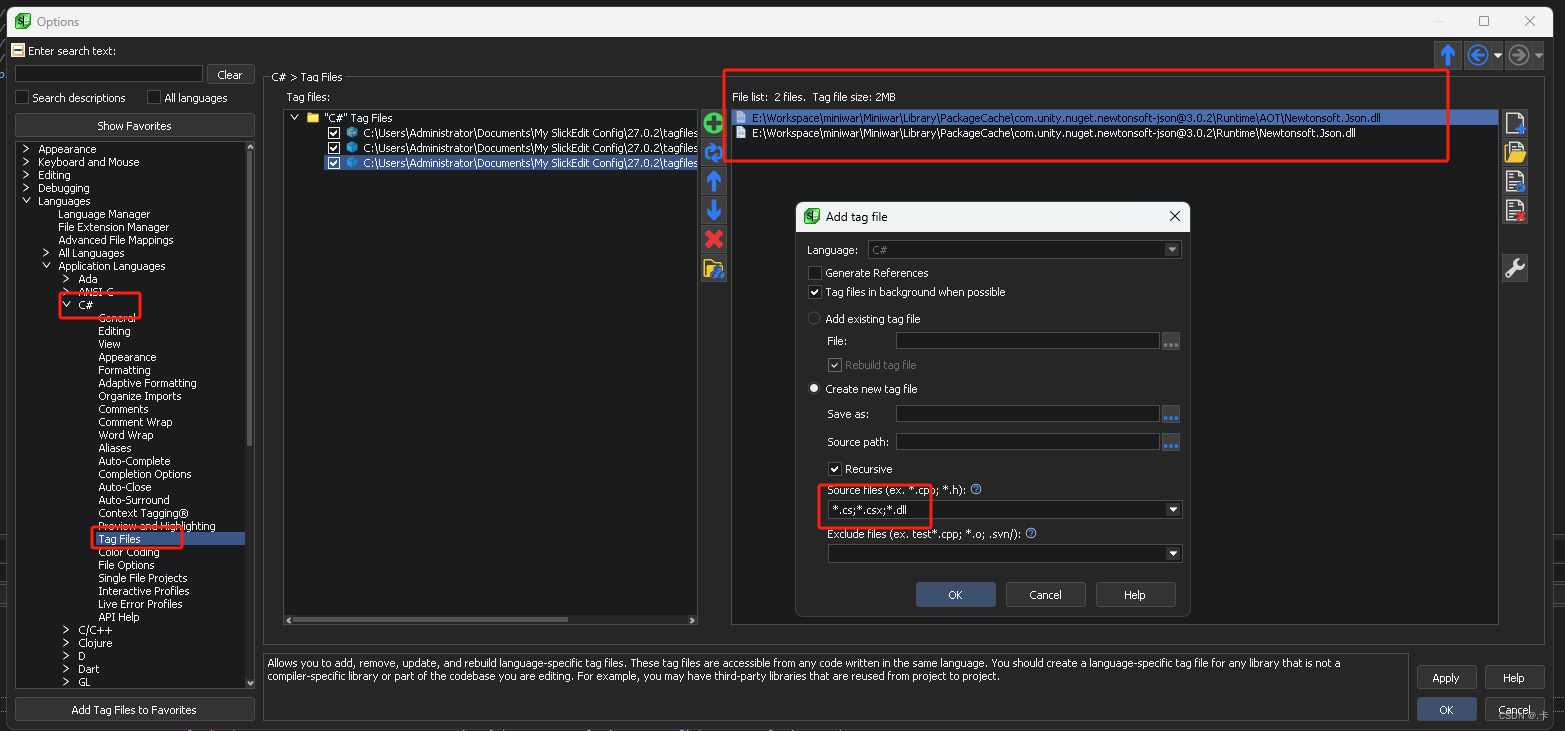Image resolution: width=1565 pixels, height=731 pixels.
Task: Select Color Coding in C# options
Action: coord(128,552)
